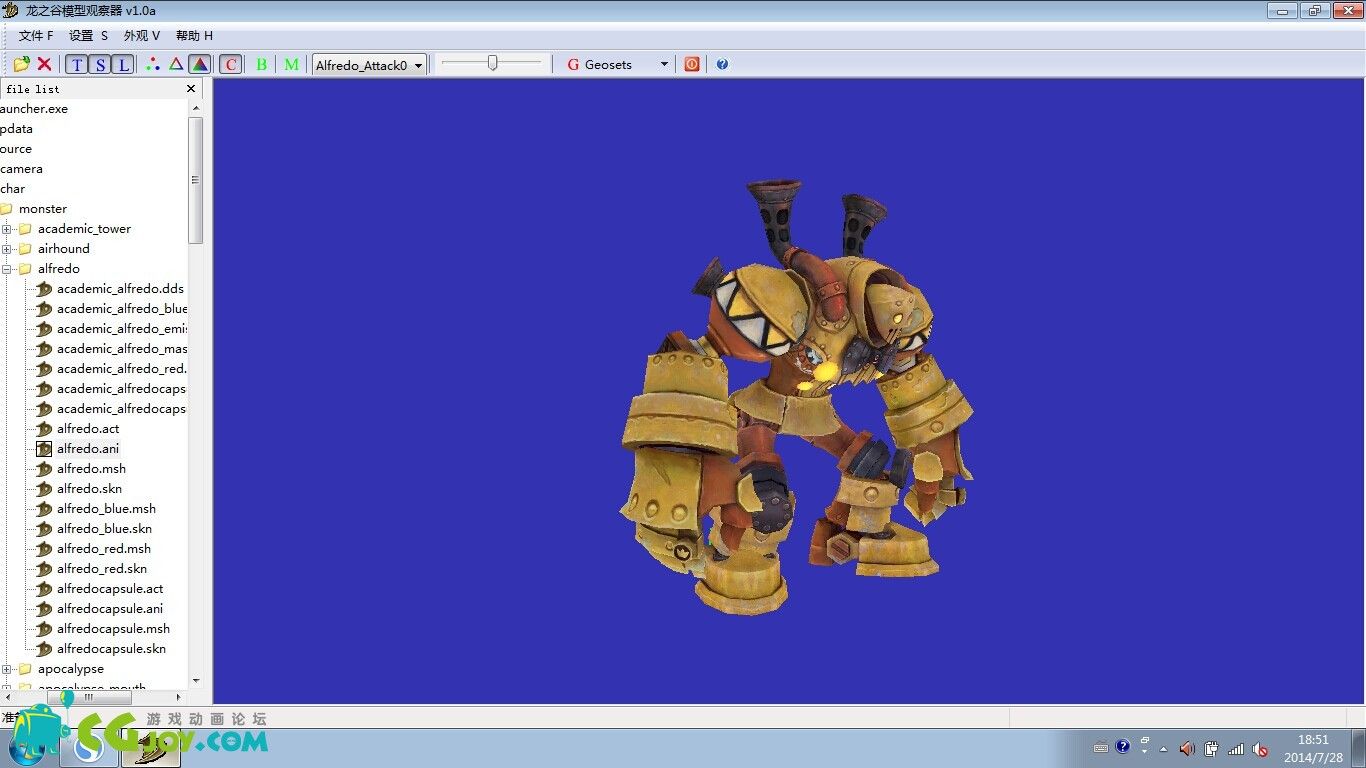Switch to solid shaded triangle display mode

coord(200,64)
